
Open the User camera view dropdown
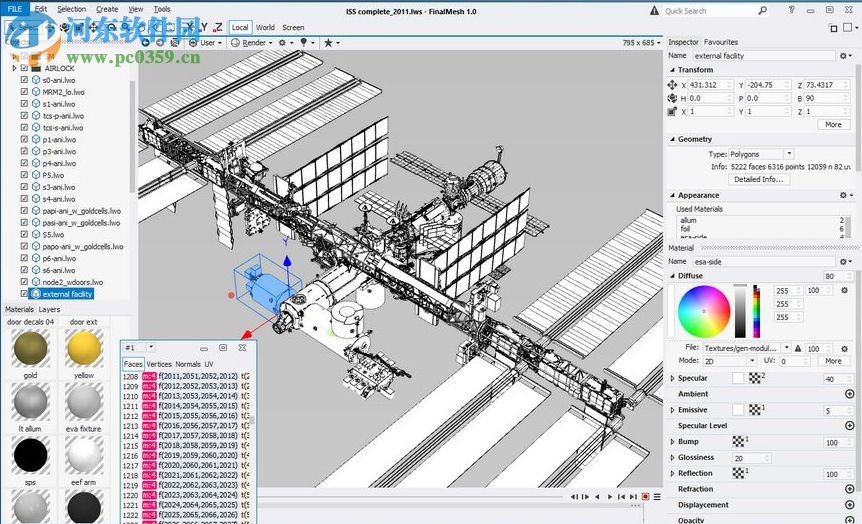[206, 42]
